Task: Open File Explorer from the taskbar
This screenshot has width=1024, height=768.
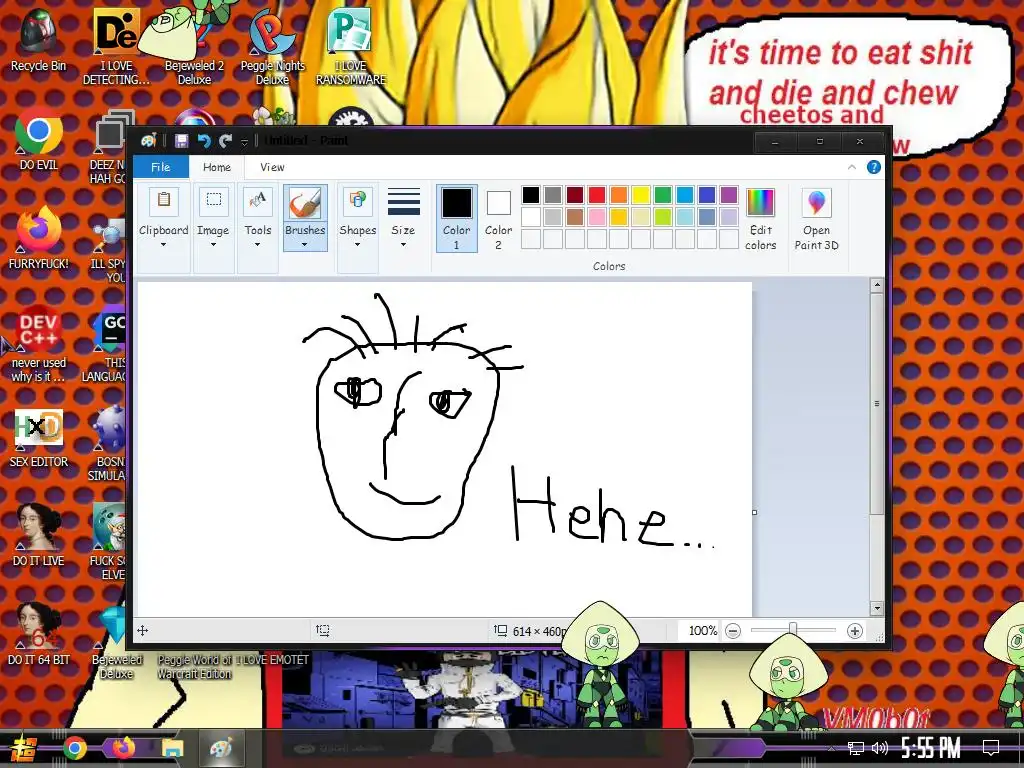Action: [x=172, y=748]
